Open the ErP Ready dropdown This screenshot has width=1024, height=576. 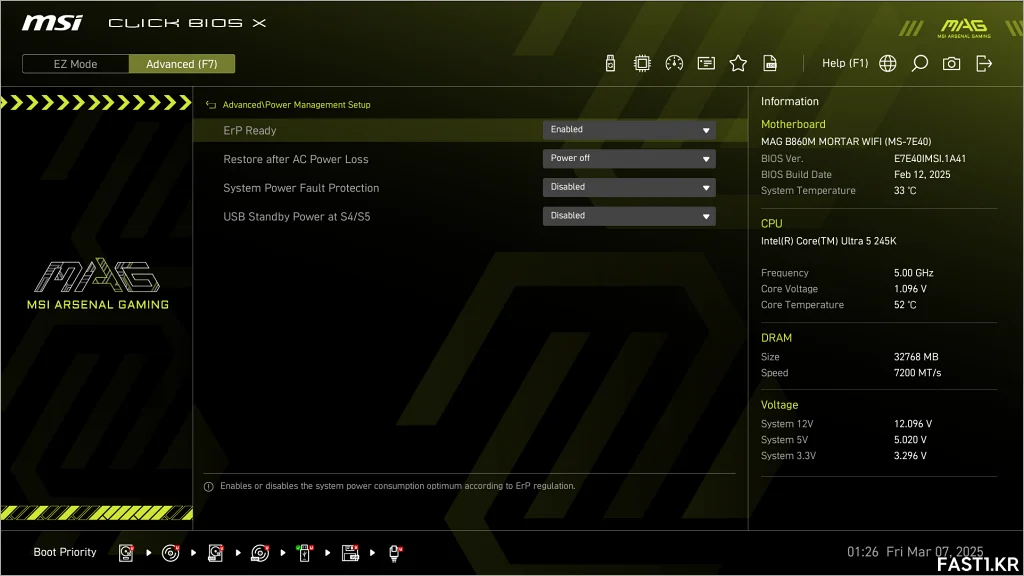[629, 130]
